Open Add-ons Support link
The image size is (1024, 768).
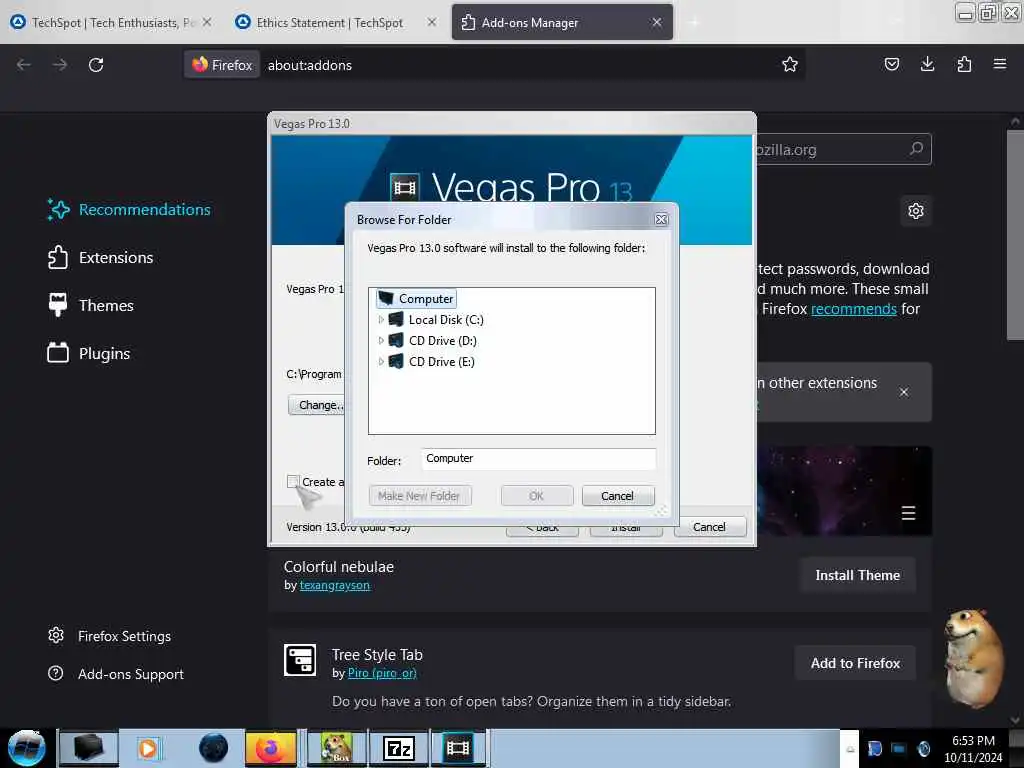pos(116,674)
